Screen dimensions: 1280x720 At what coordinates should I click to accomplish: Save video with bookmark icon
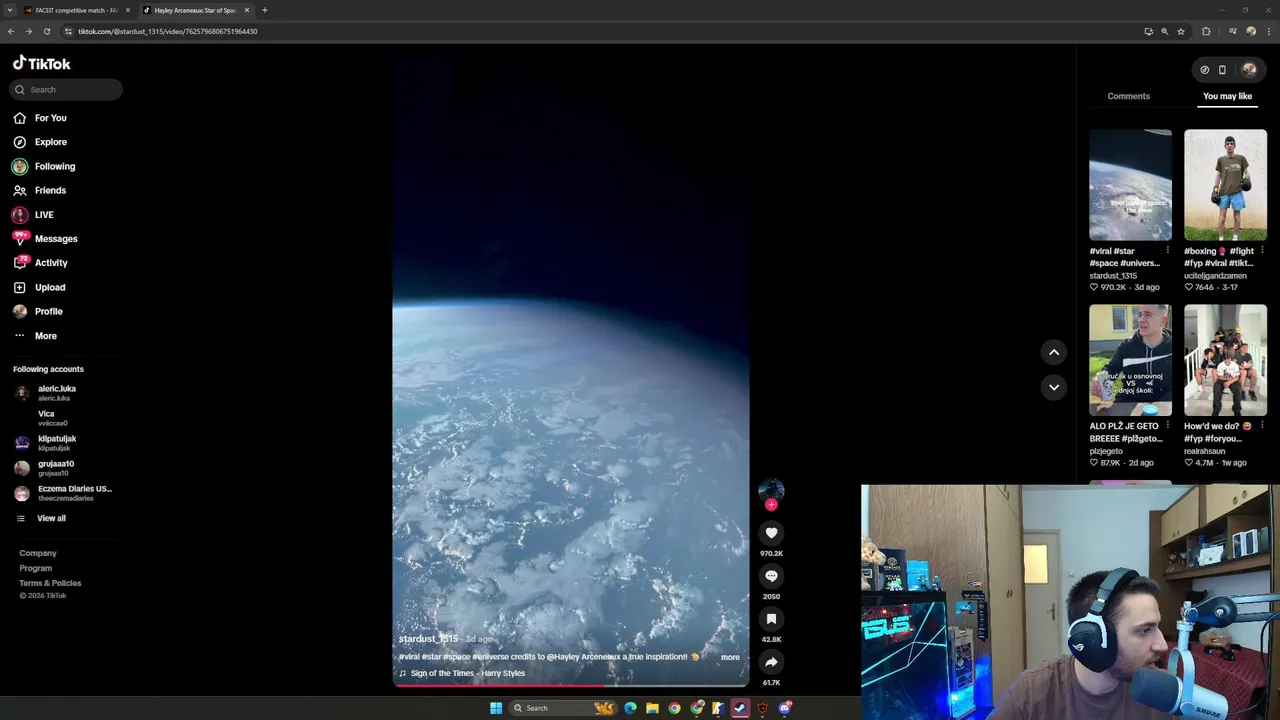771,619
